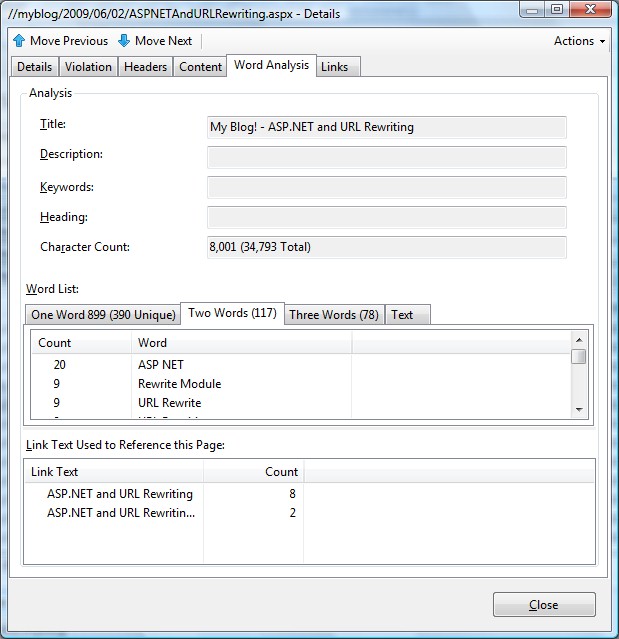Click the Move Next label
Image resolution: width=619 pixels, height=639 pixels.
pos(163,41)
